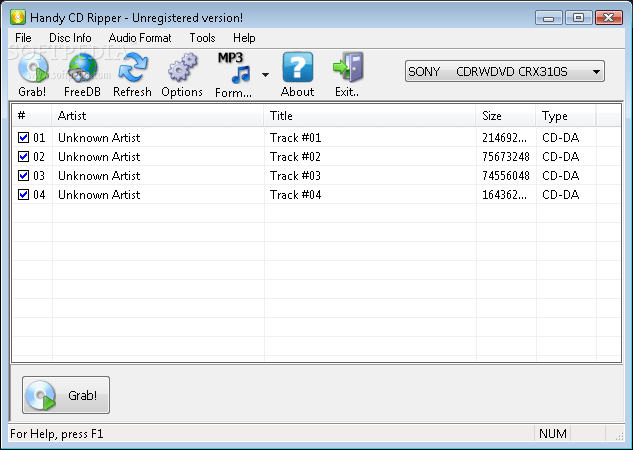Click the Exit door icon

(x=348, y=67)
